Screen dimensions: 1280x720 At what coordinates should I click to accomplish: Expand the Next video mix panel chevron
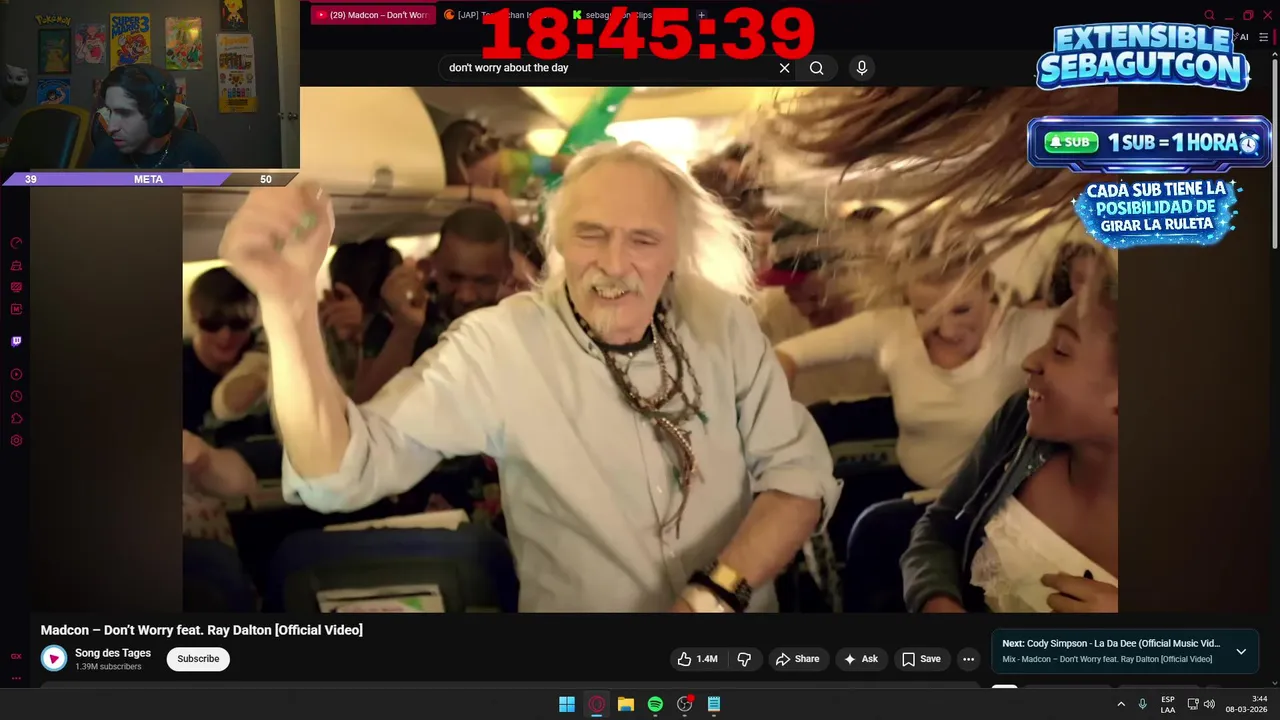coord(1241,651)
